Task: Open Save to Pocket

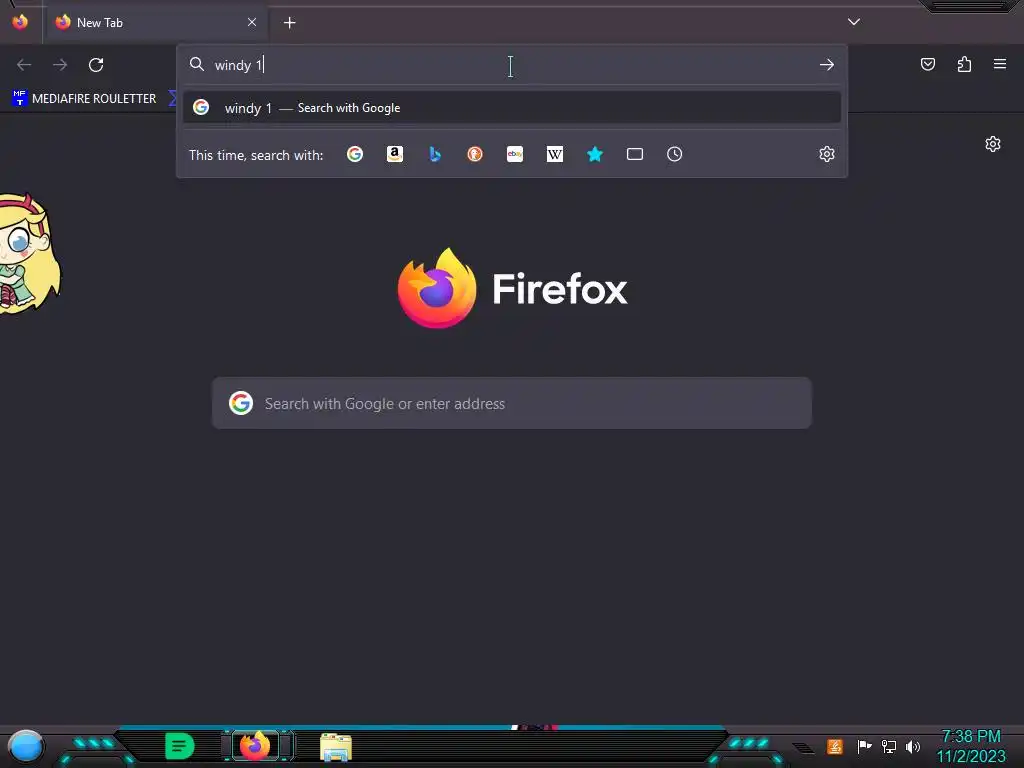Action: click(928, 64)
